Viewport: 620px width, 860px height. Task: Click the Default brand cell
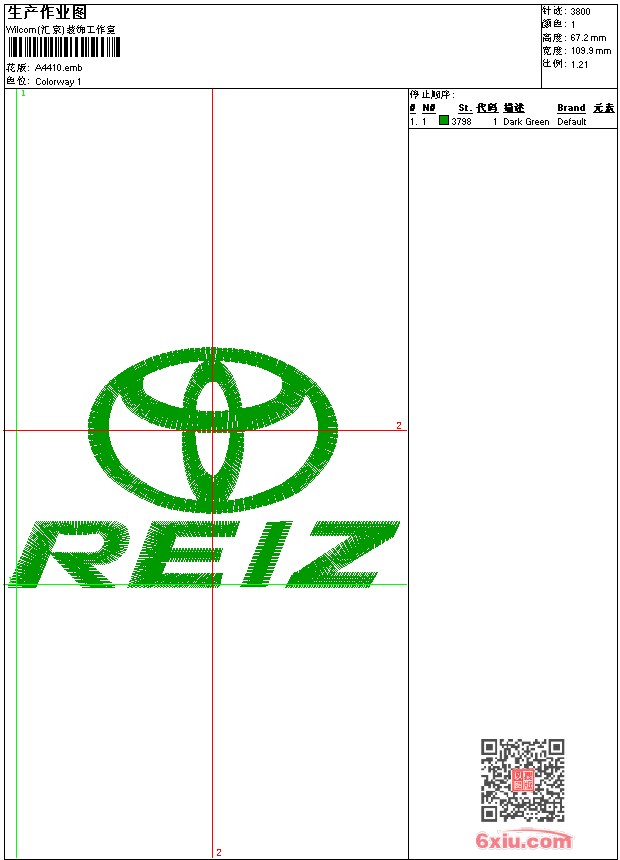point(572,122)
